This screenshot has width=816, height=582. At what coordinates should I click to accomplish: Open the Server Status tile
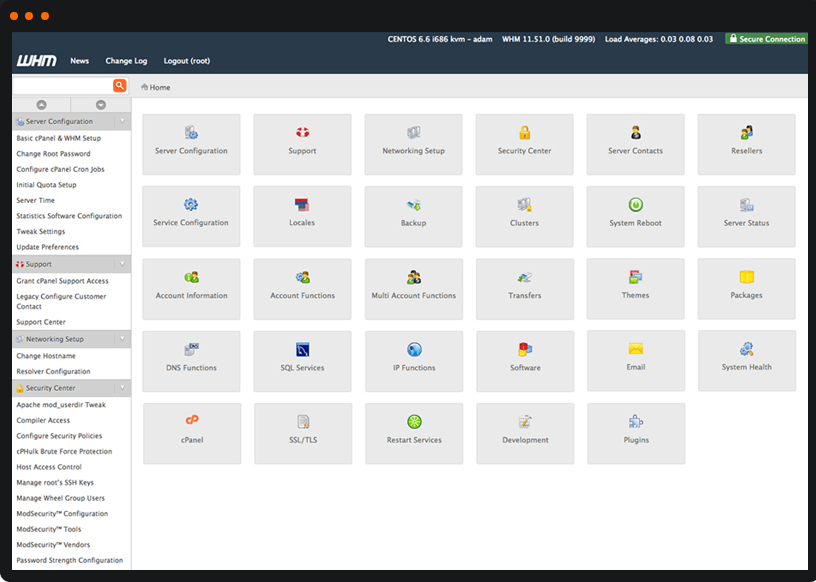point(746,216)
